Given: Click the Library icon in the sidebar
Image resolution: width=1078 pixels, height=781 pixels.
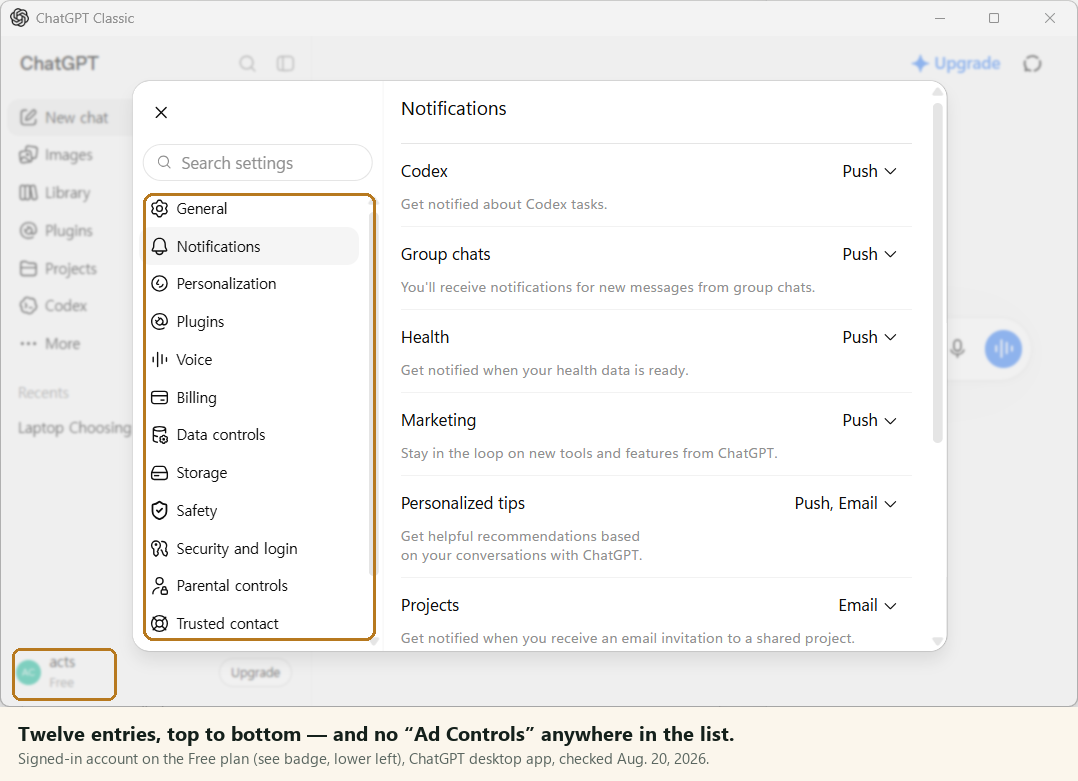Looking at the screenshot, I should [x=28, y=192].
